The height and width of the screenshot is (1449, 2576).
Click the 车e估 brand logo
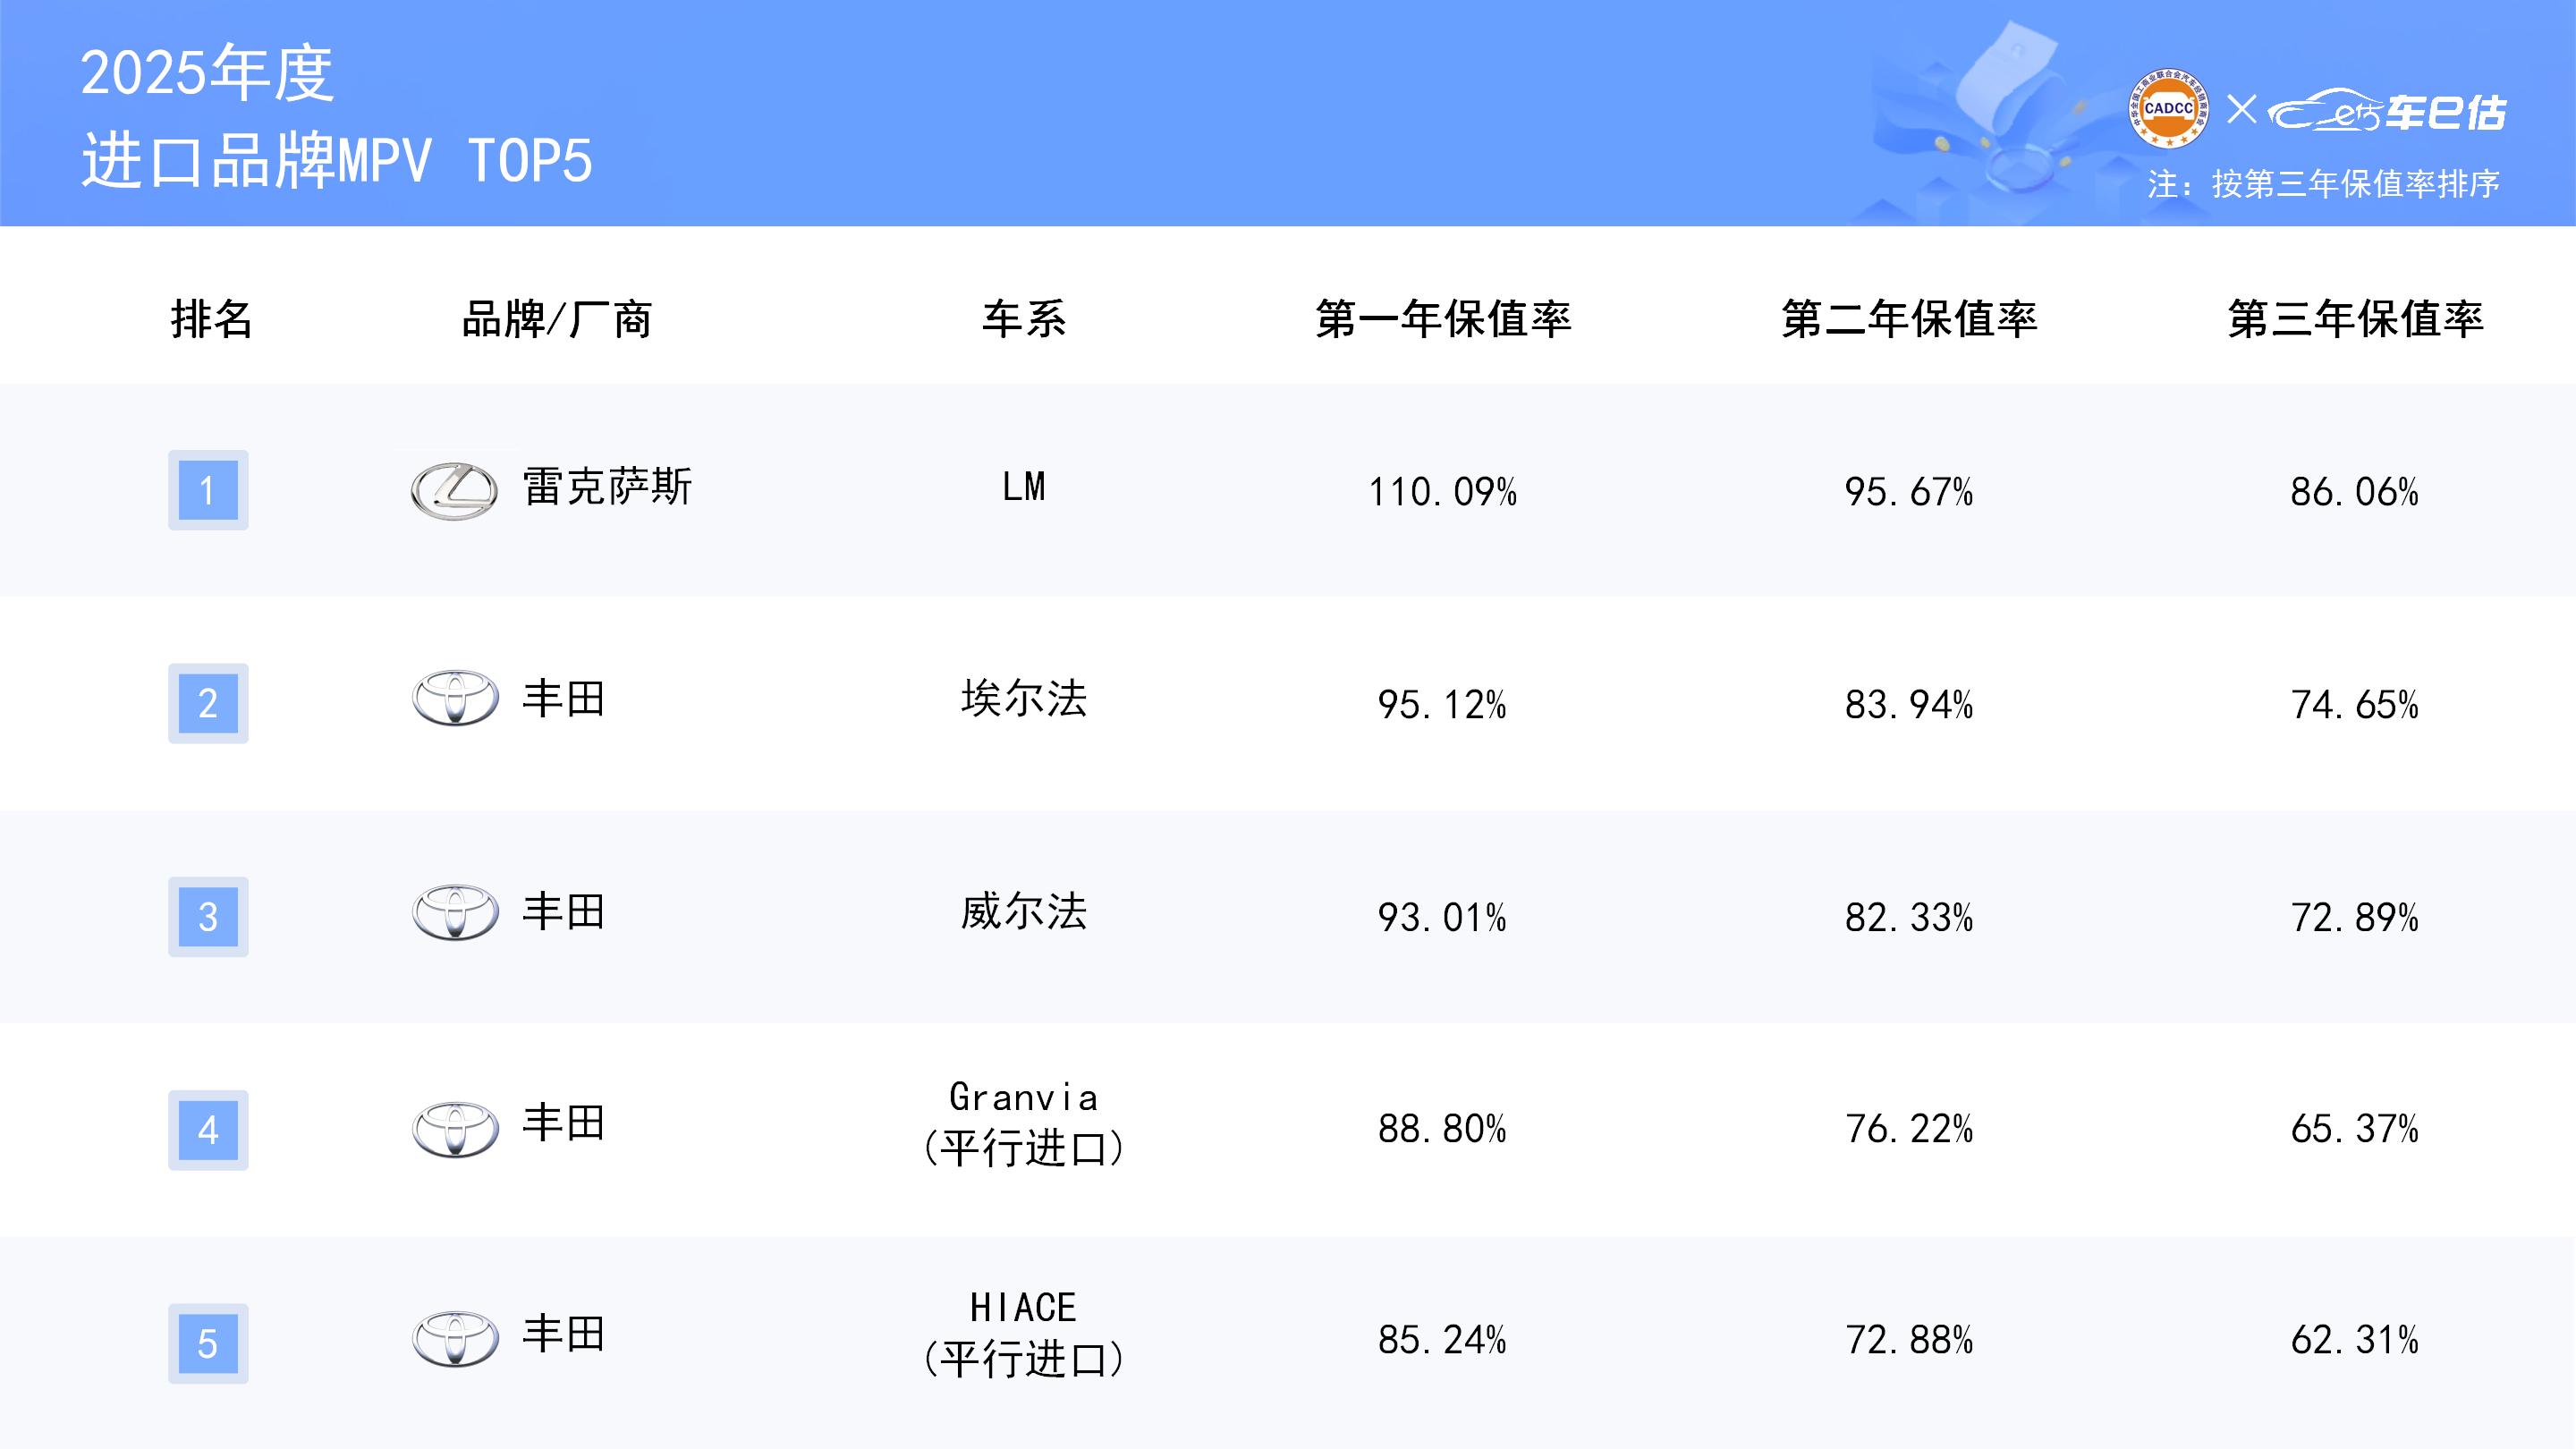(x=2388, y=112)
